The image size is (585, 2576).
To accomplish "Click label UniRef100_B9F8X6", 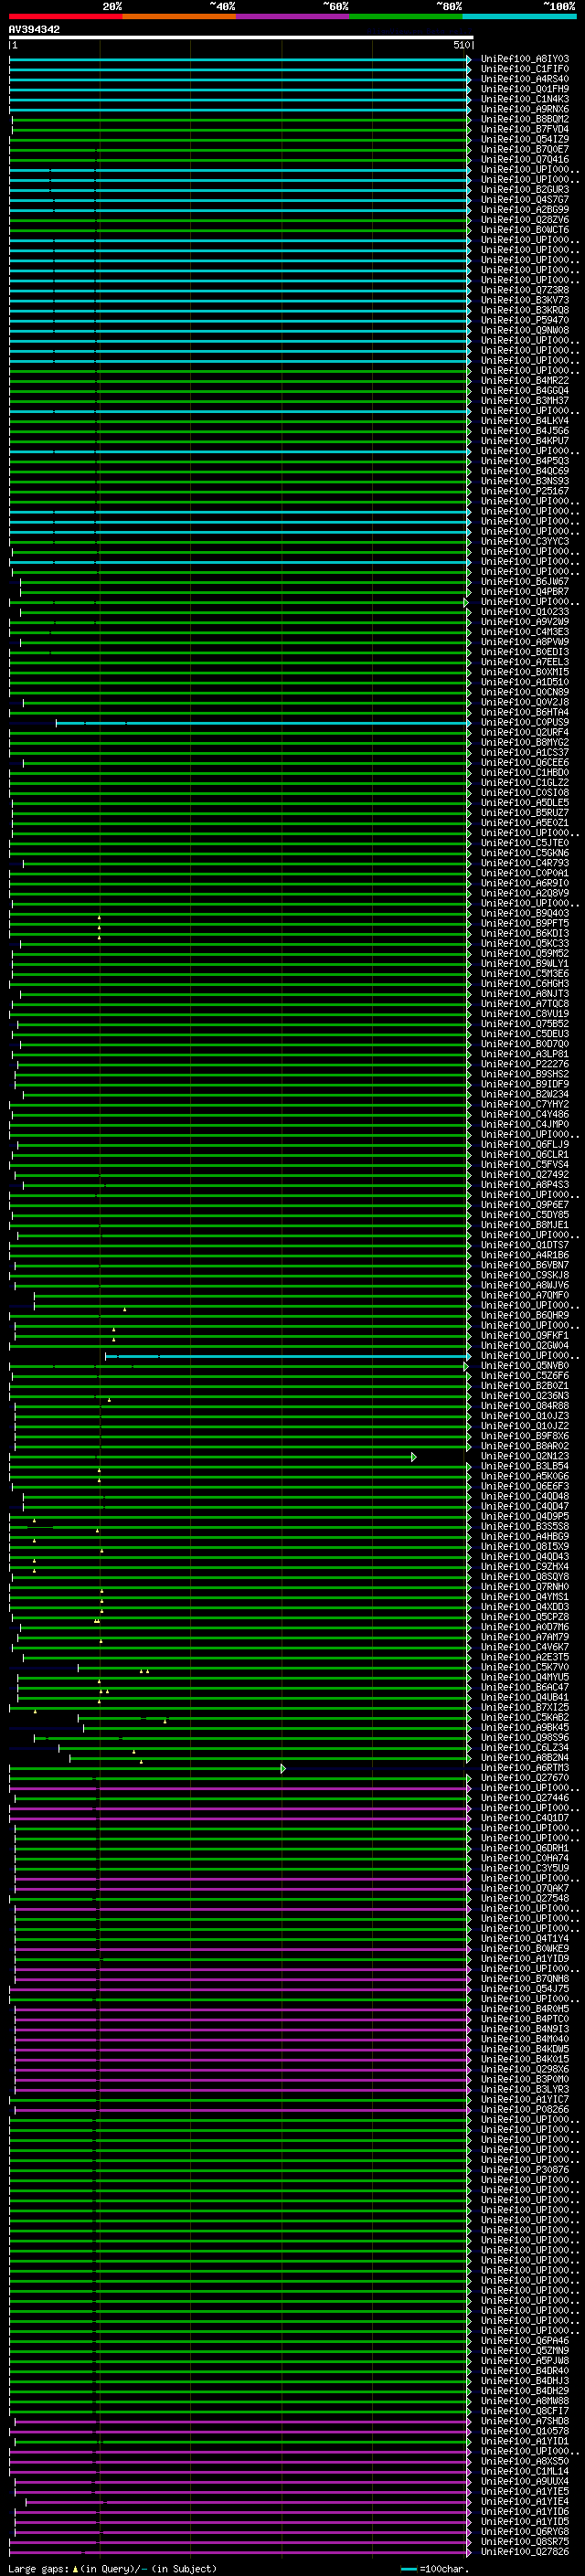I will 525,1436.
